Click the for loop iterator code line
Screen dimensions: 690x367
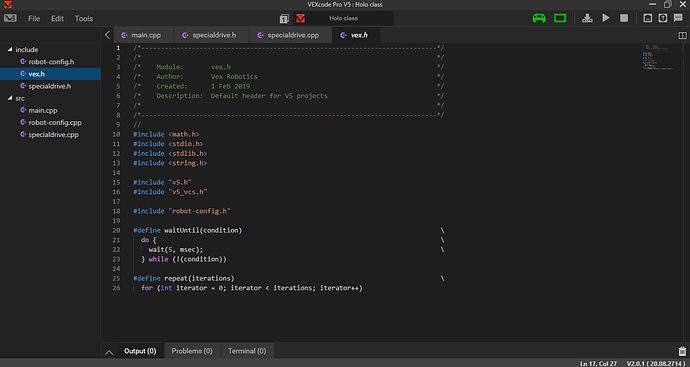tap(252, 288)
